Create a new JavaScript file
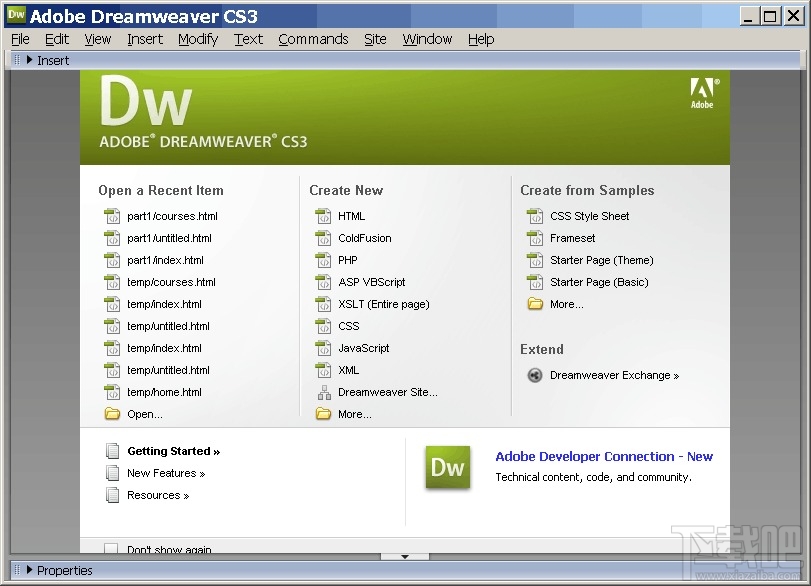The image size is (811, 586). tap(364, 348)
